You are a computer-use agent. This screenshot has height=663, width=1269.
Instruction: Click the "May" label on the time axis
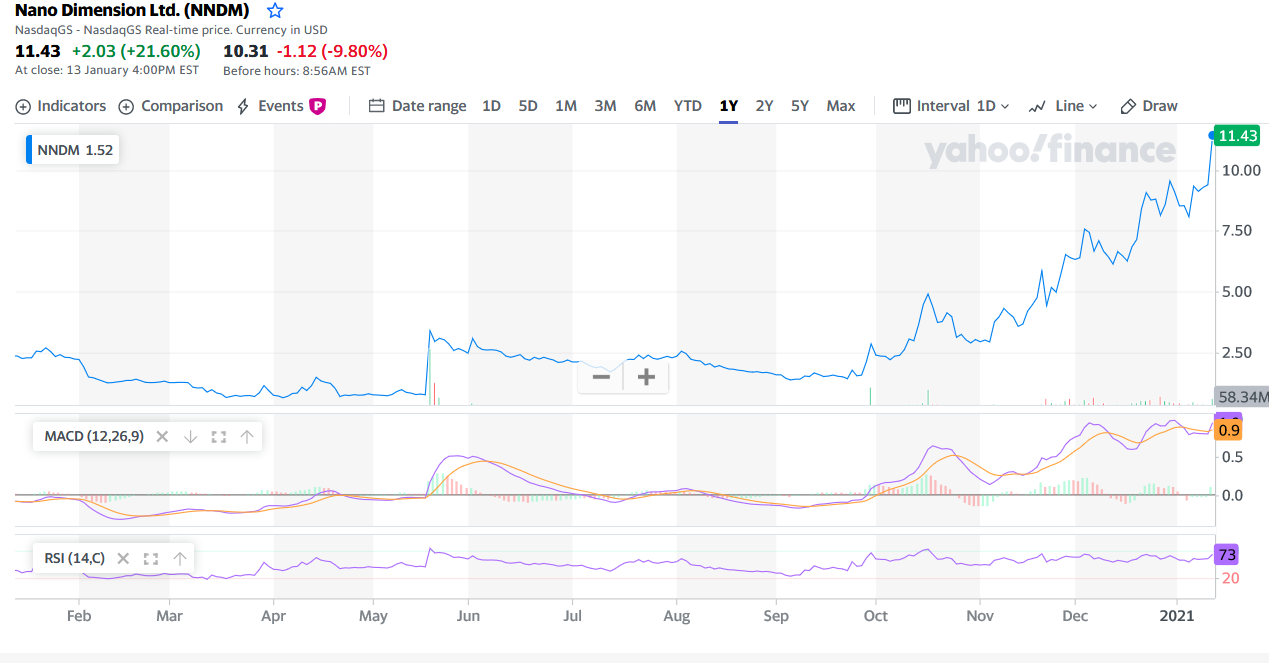pos(373,616)
